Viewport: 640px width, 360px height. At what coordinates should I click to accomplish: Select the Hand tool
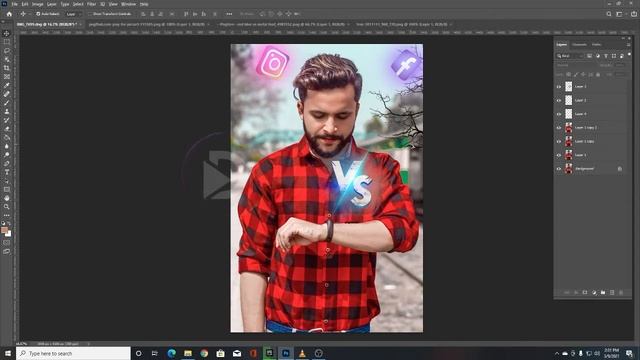(7, 198)
